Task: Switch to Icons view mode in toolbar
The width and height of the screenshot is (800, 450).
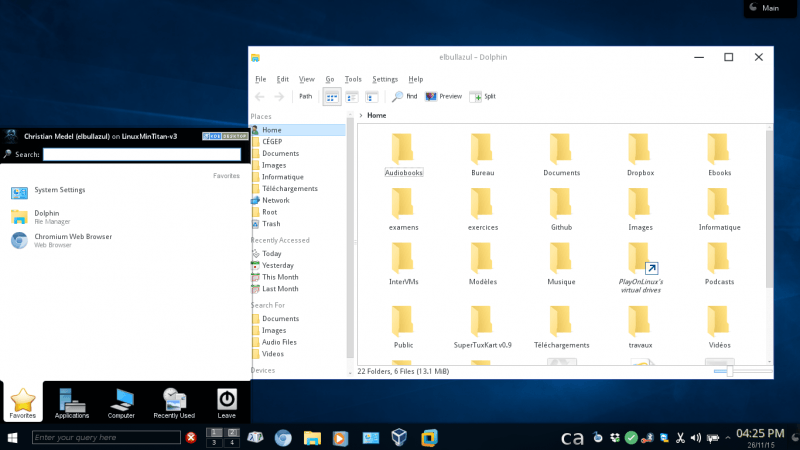Action: tap(331, 97)
